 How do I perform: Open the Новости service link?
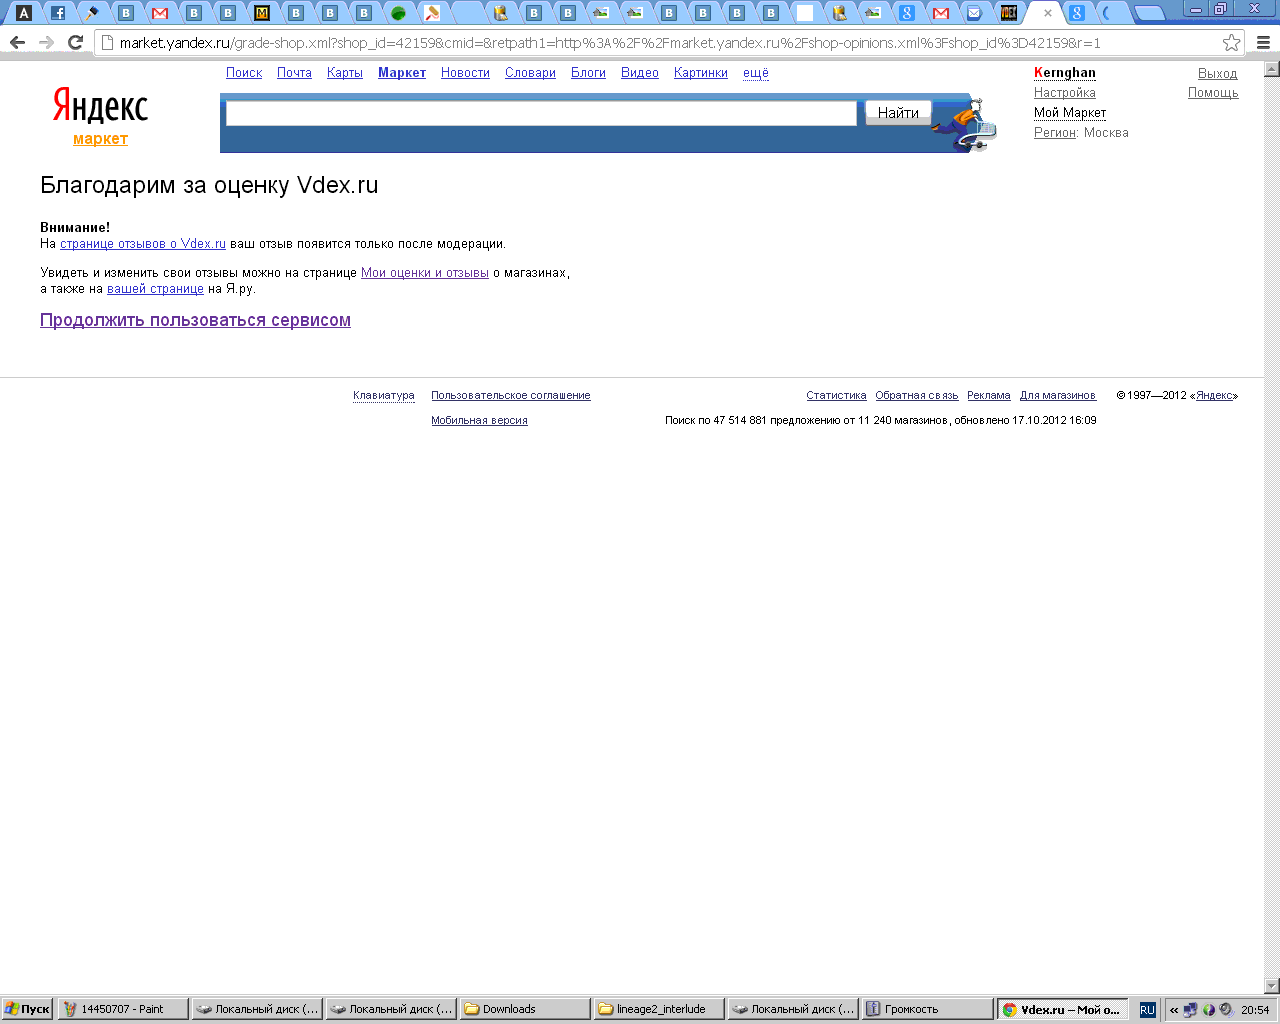click(x=465, y=73)
